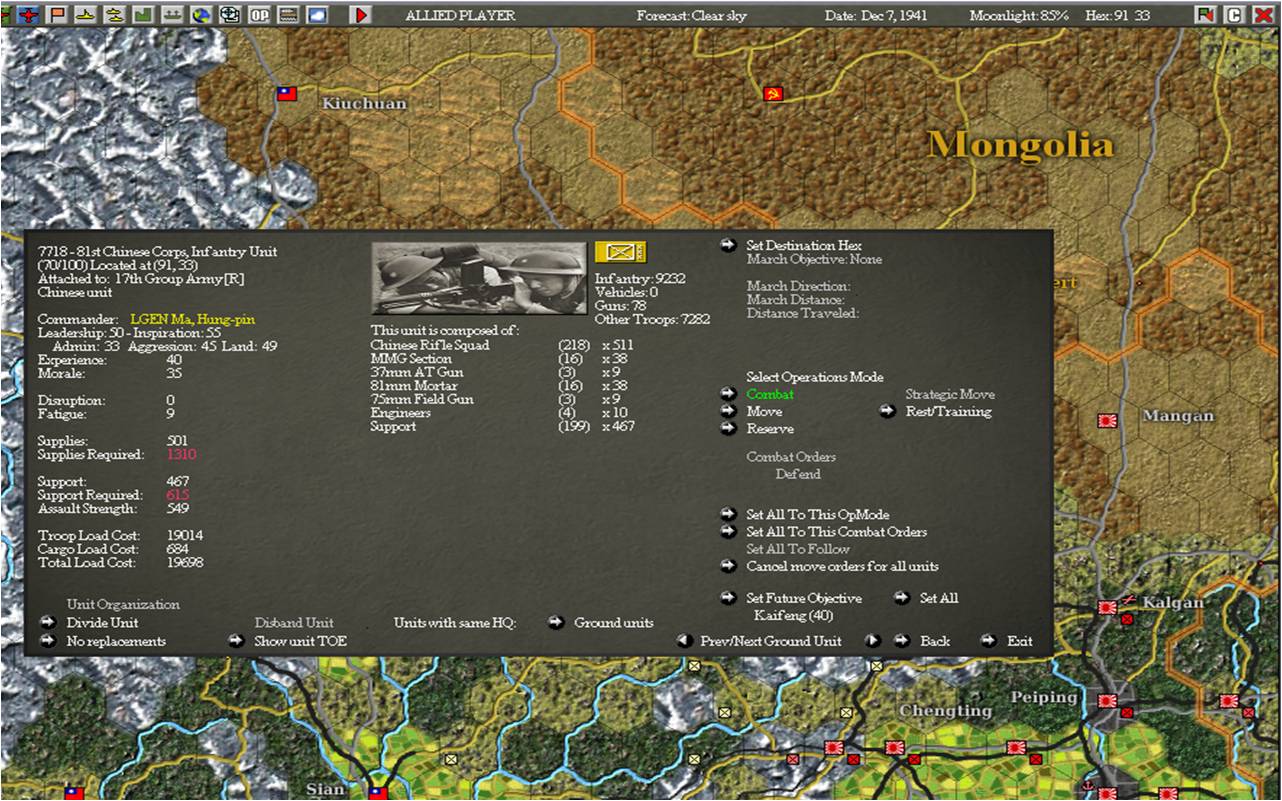1282x801 pixels.
Task: Click the red airplane icon in the top toolbar
Action: (x=29, y=15)
